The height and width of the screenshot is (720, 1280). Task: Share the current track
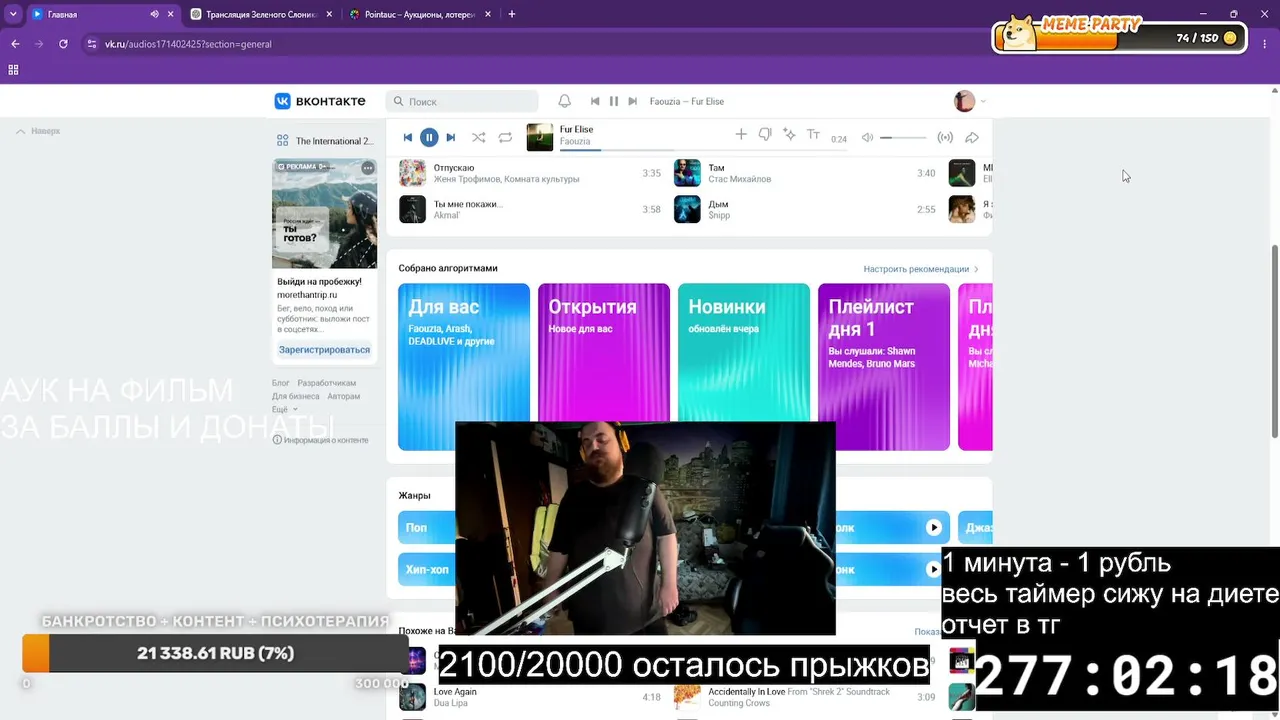(972, 138)
